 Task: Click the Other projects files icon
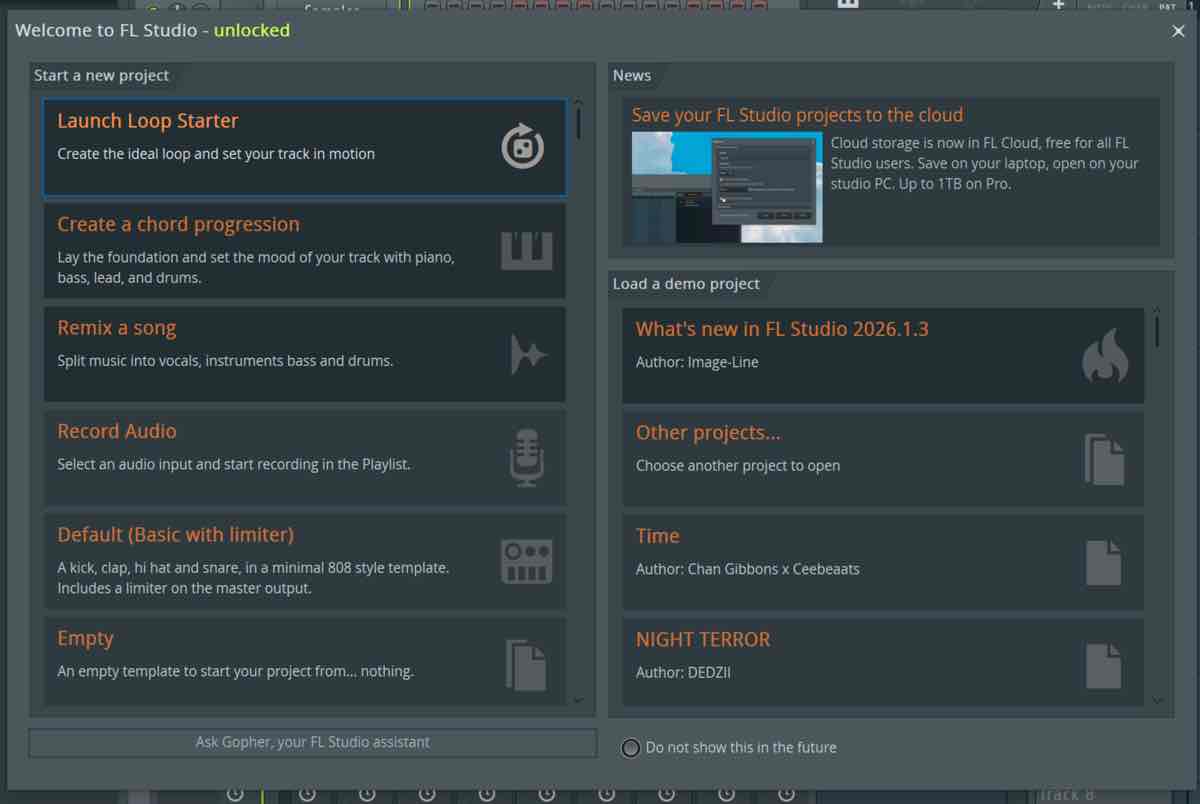coord(1105,459)
